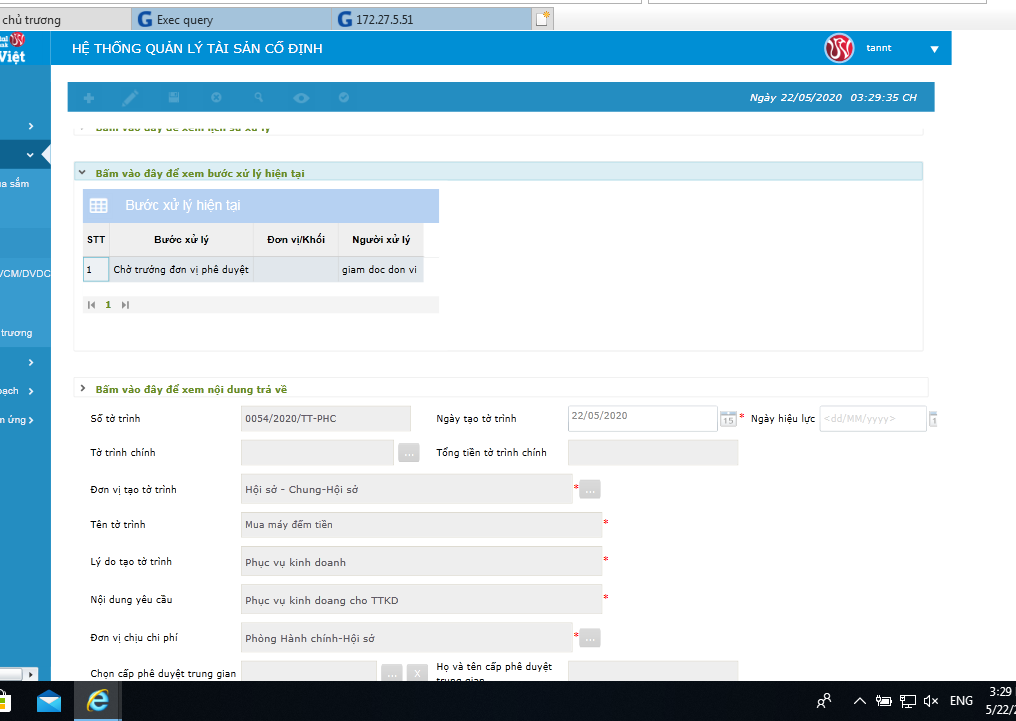Click the view eye toolbar icon

click(x=301, y=98)
